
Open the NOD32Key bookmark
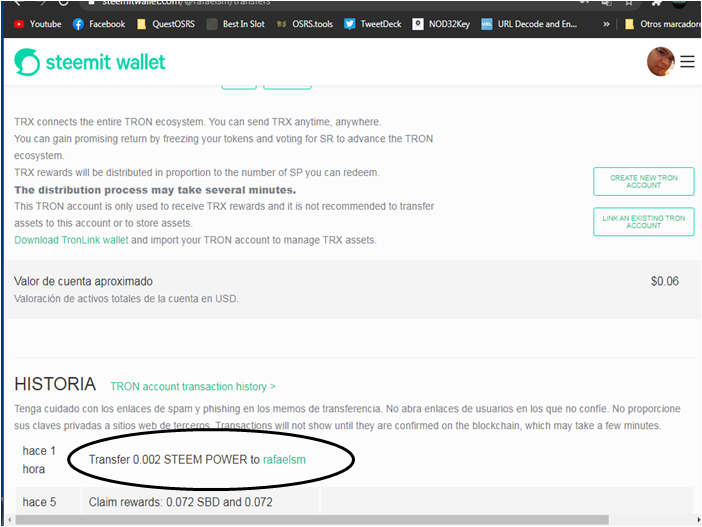(x=441, y=24)
